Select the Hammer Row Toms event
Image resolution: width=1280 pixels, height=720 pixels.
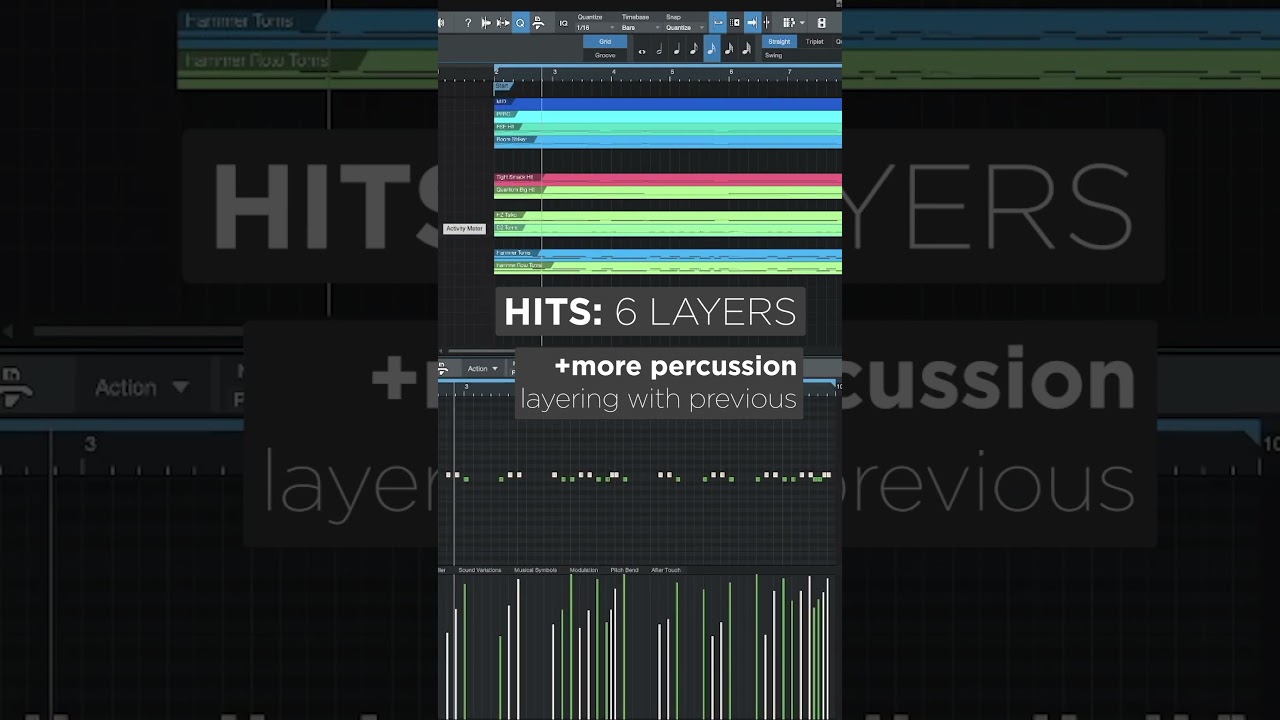coord(668,267)
